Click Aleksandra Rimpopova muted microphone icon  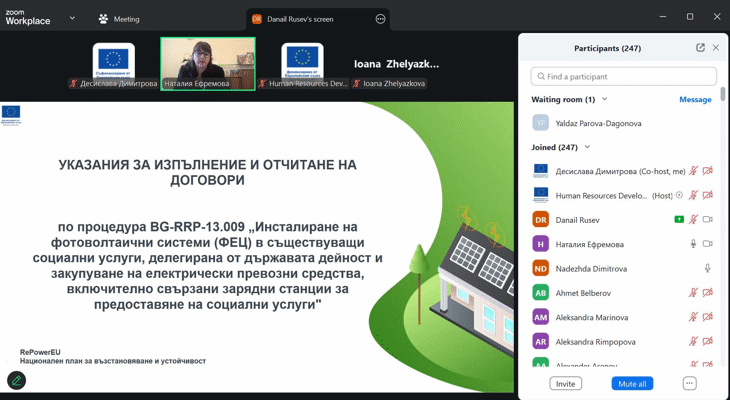(693, 341)
